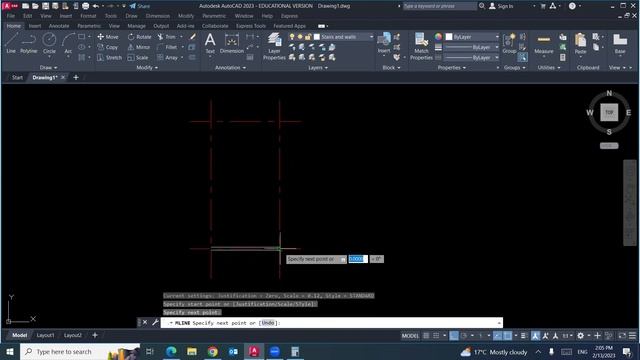
Task: Open the Dimension menu
Action: 158,16
